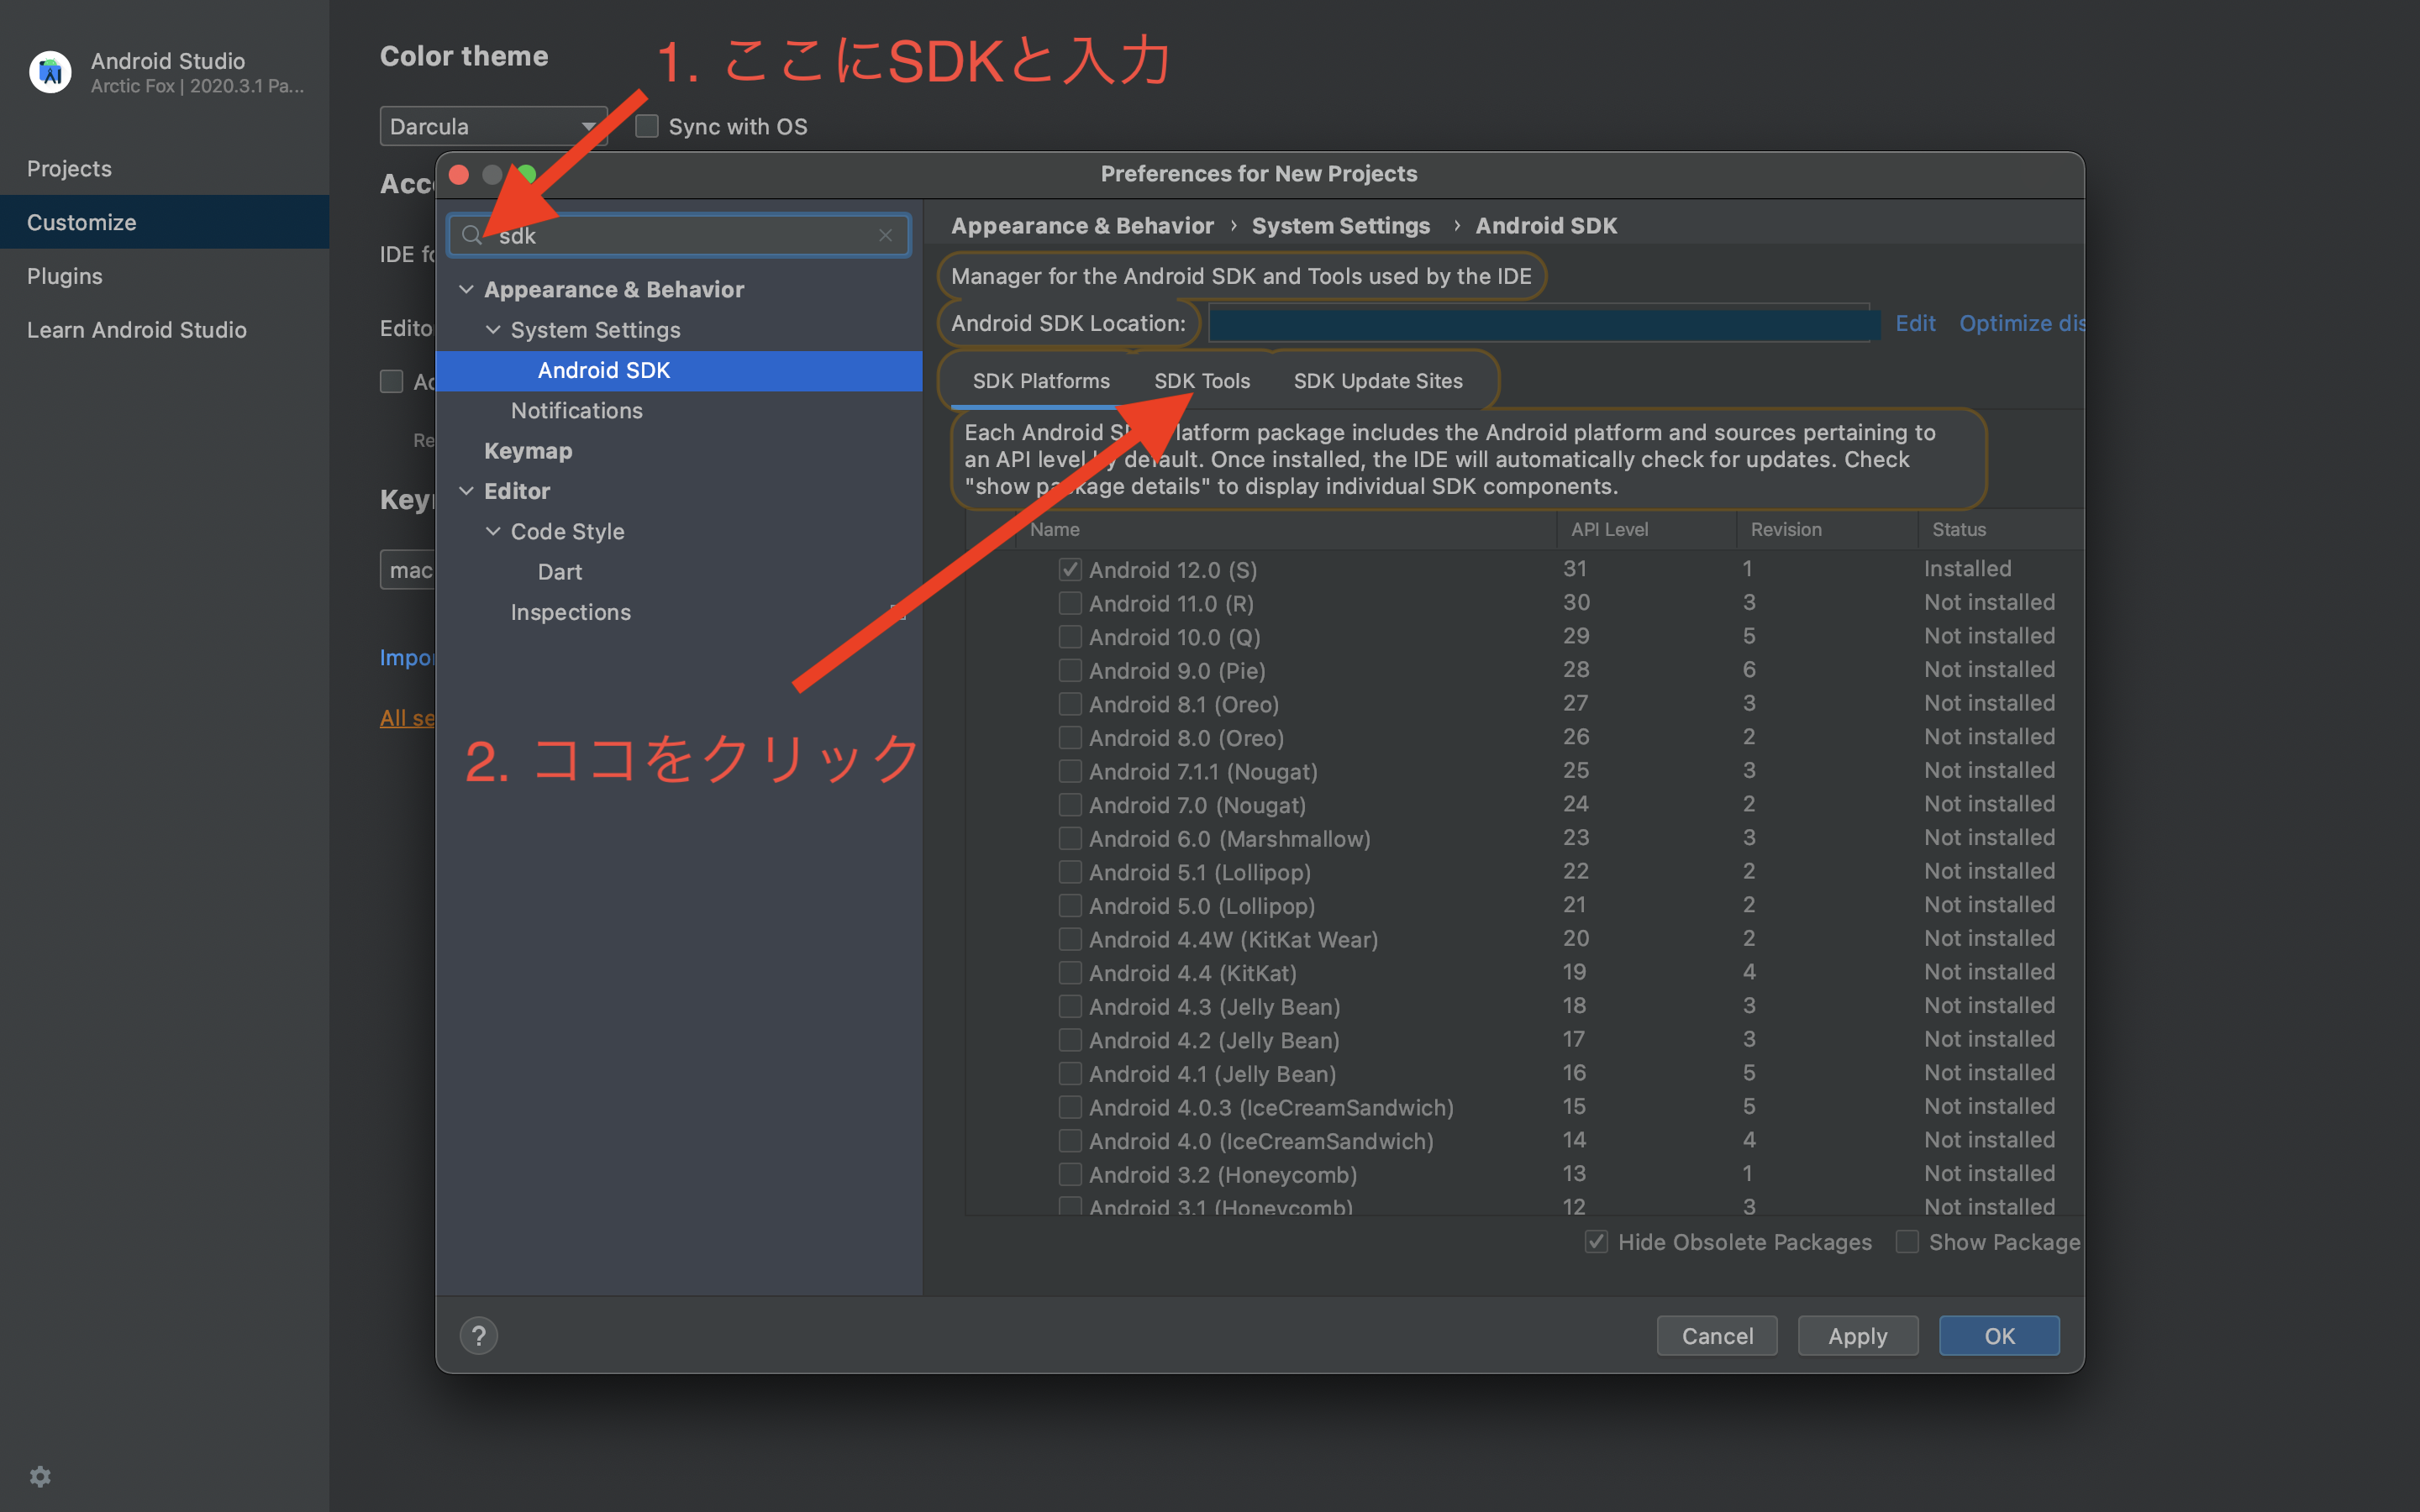Click Installed status for Android 12.0
This screenshot has height=1512, width=2420.
1967,568
